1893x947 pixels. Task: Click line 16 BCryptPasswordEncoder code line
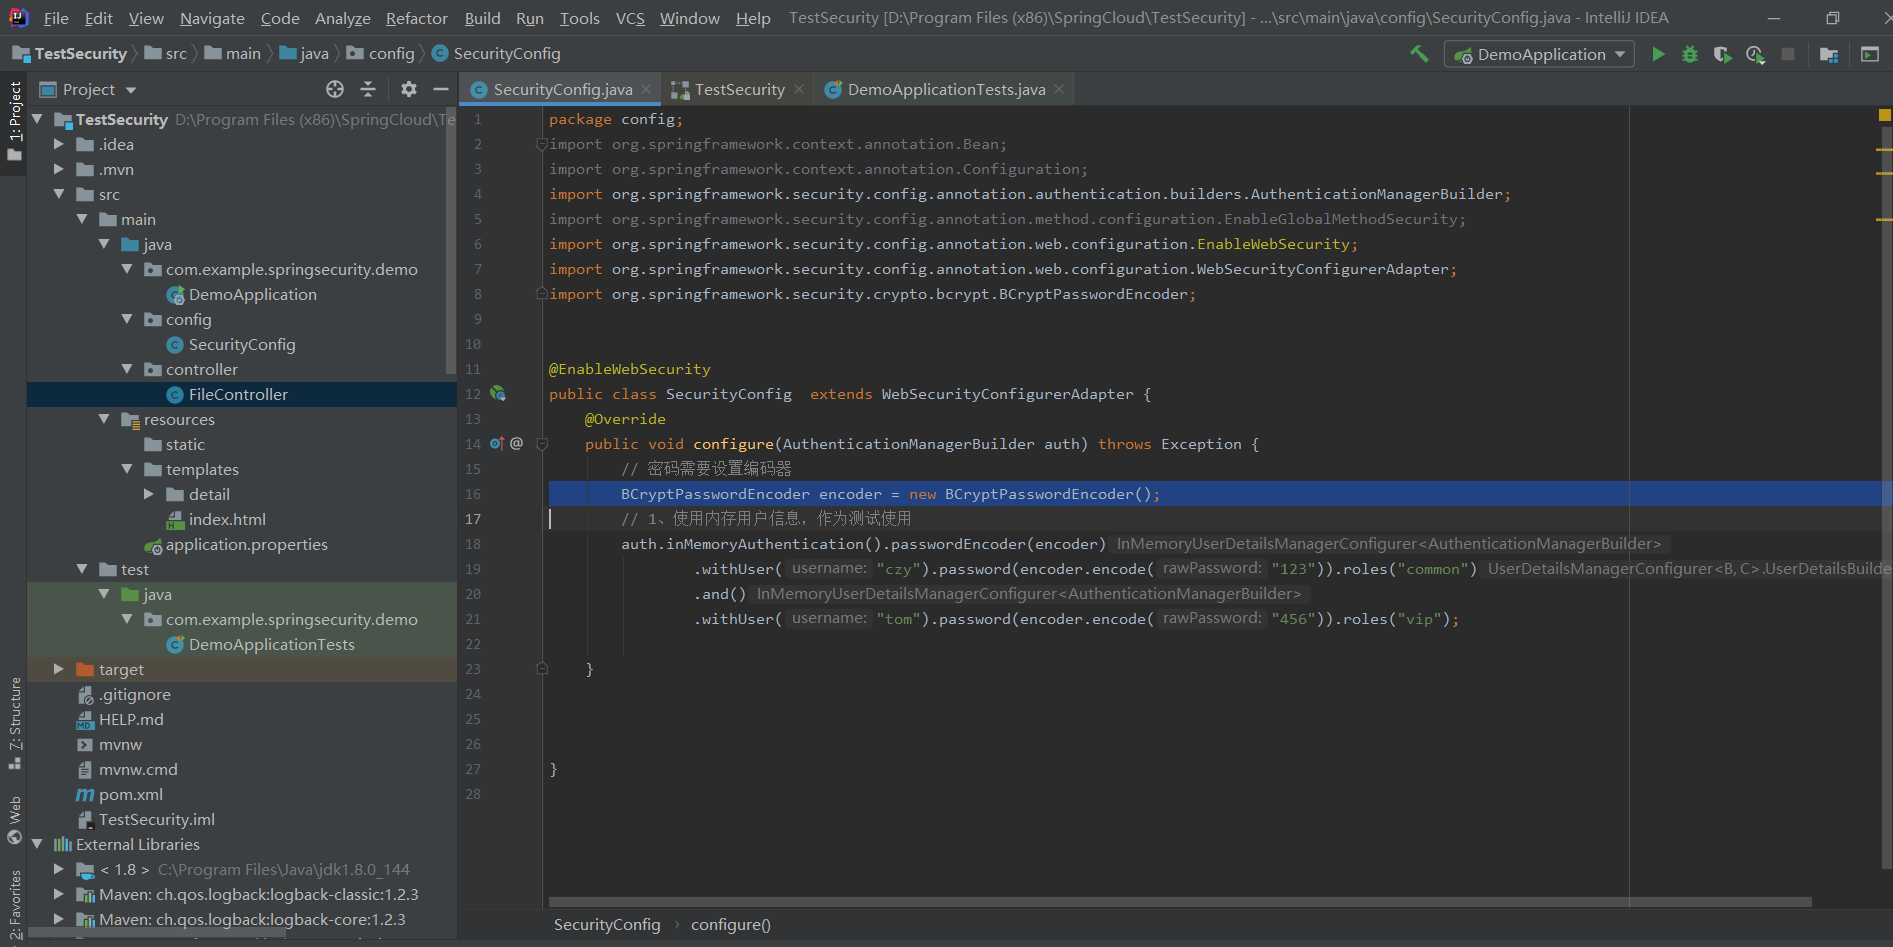[890, 494]
